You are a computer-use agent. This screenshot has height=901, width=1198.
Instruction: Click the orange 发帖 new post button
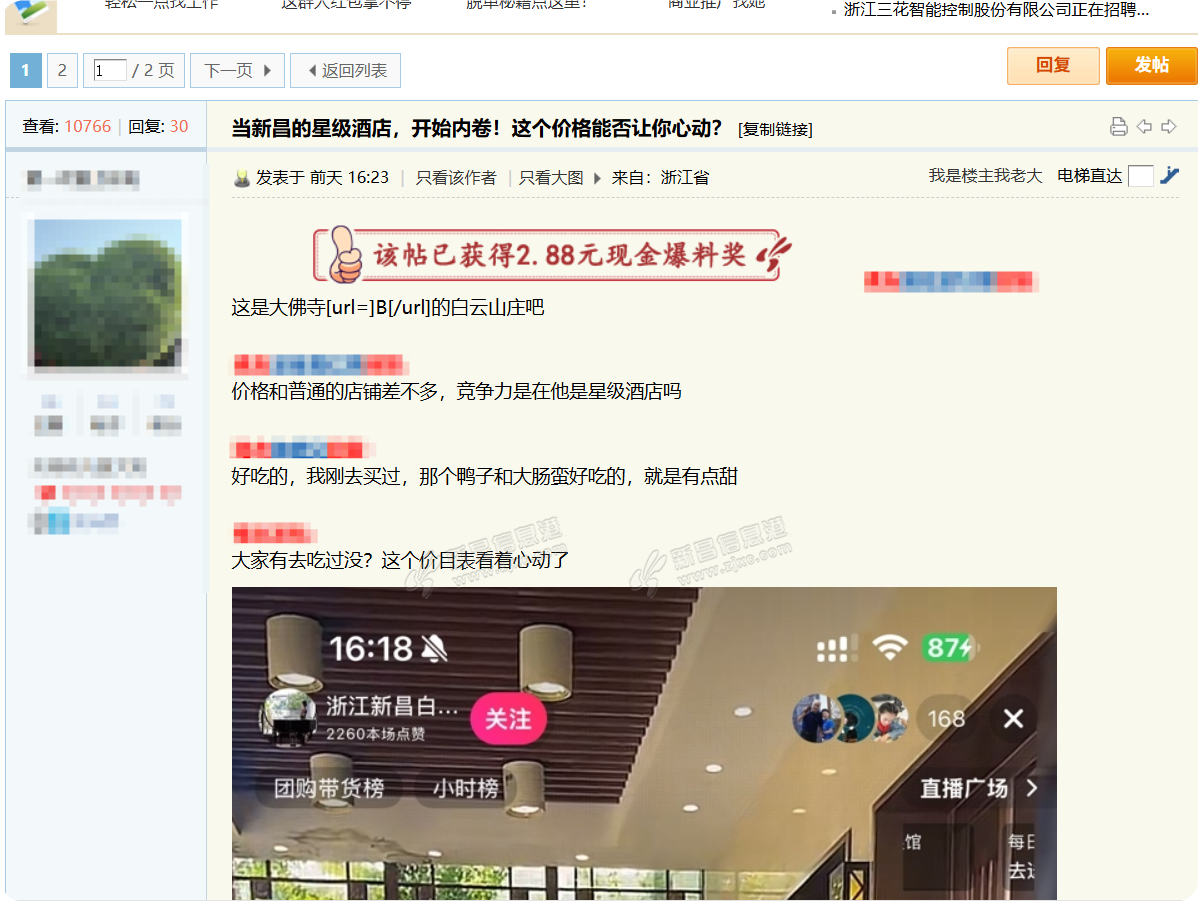(x=1151, y=66)
